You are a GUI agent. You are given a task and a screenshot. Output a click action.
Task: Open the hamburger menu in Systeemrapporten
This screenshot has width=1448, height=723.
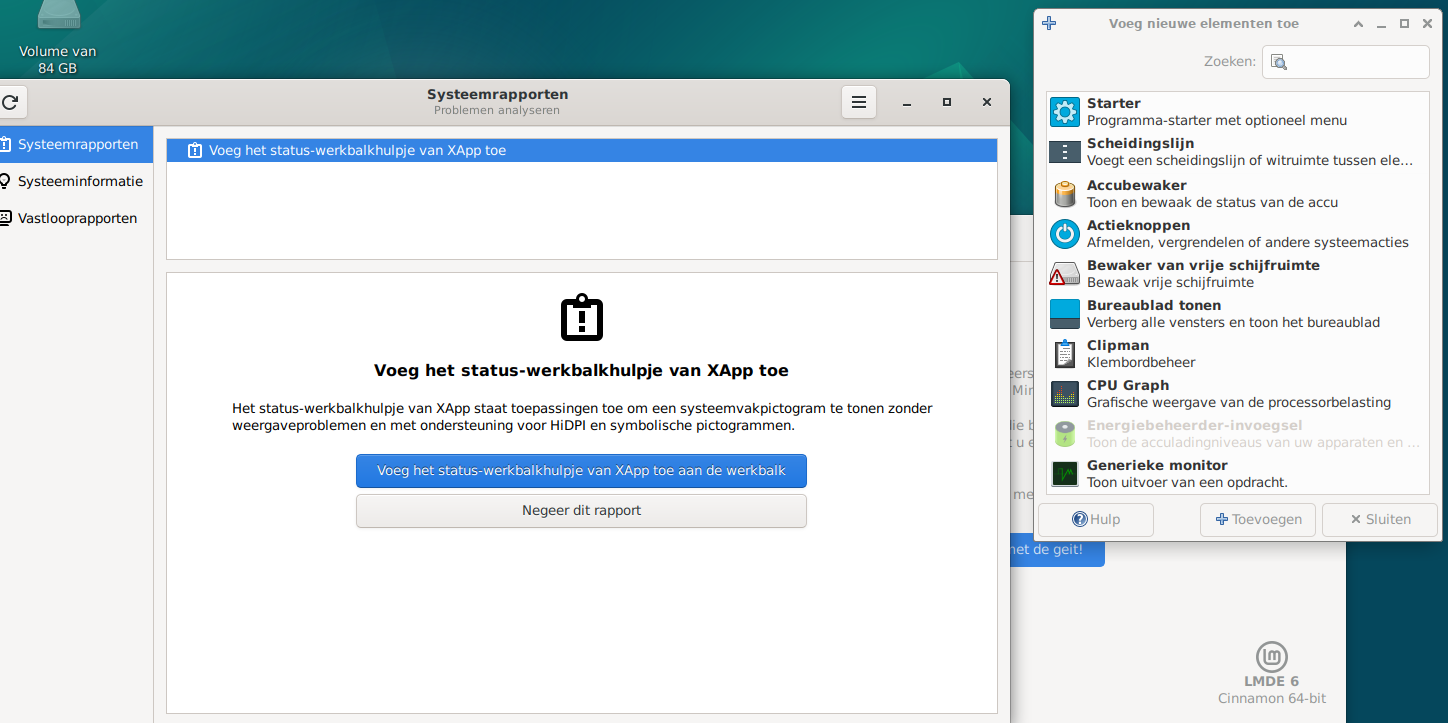[859, 102]
